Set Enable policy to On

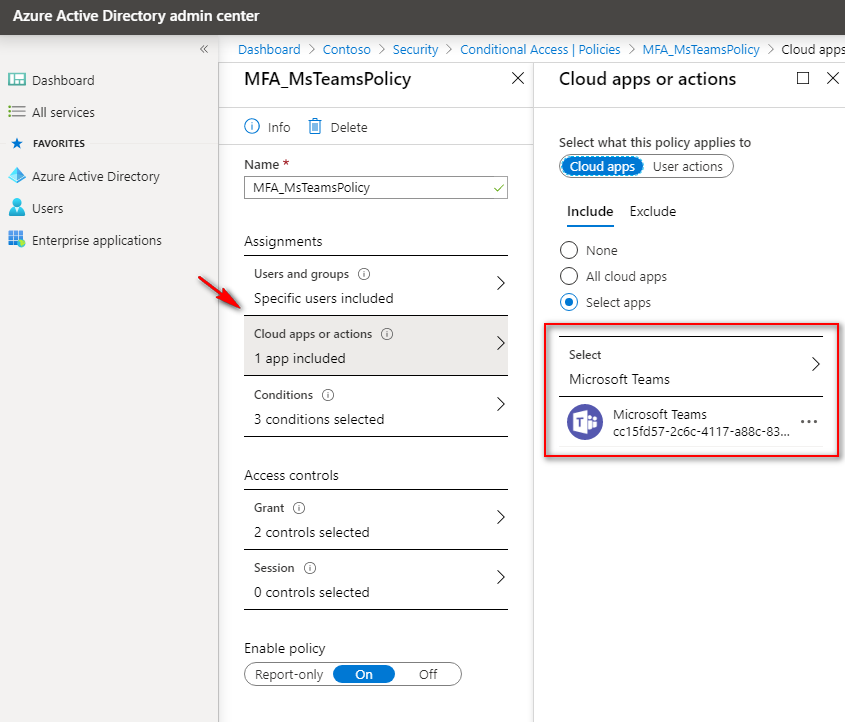[x=364, y=675]
